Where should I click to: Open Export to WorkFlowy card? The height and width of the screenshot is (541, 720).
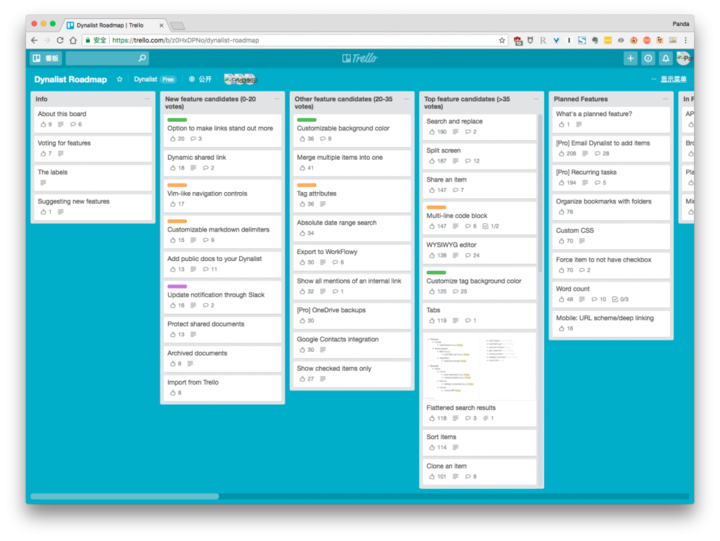(352, 257)
